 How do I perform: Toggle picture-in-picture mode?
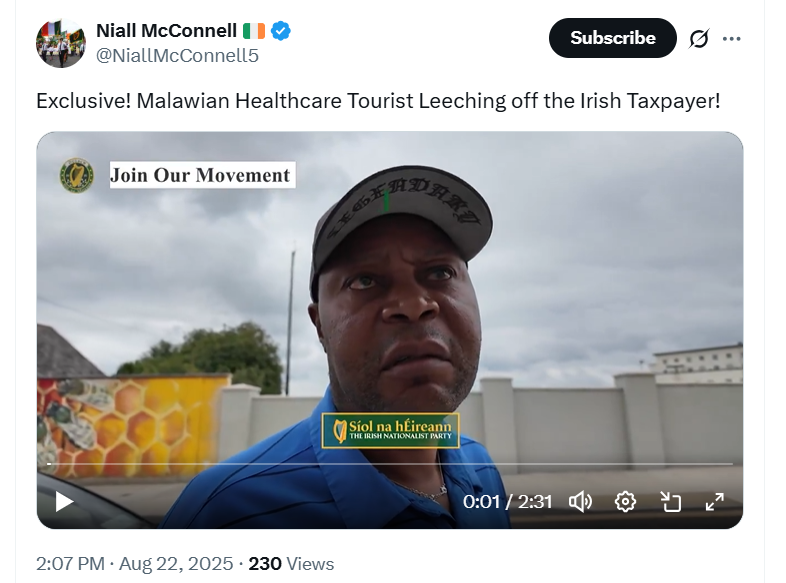[670, 501]
